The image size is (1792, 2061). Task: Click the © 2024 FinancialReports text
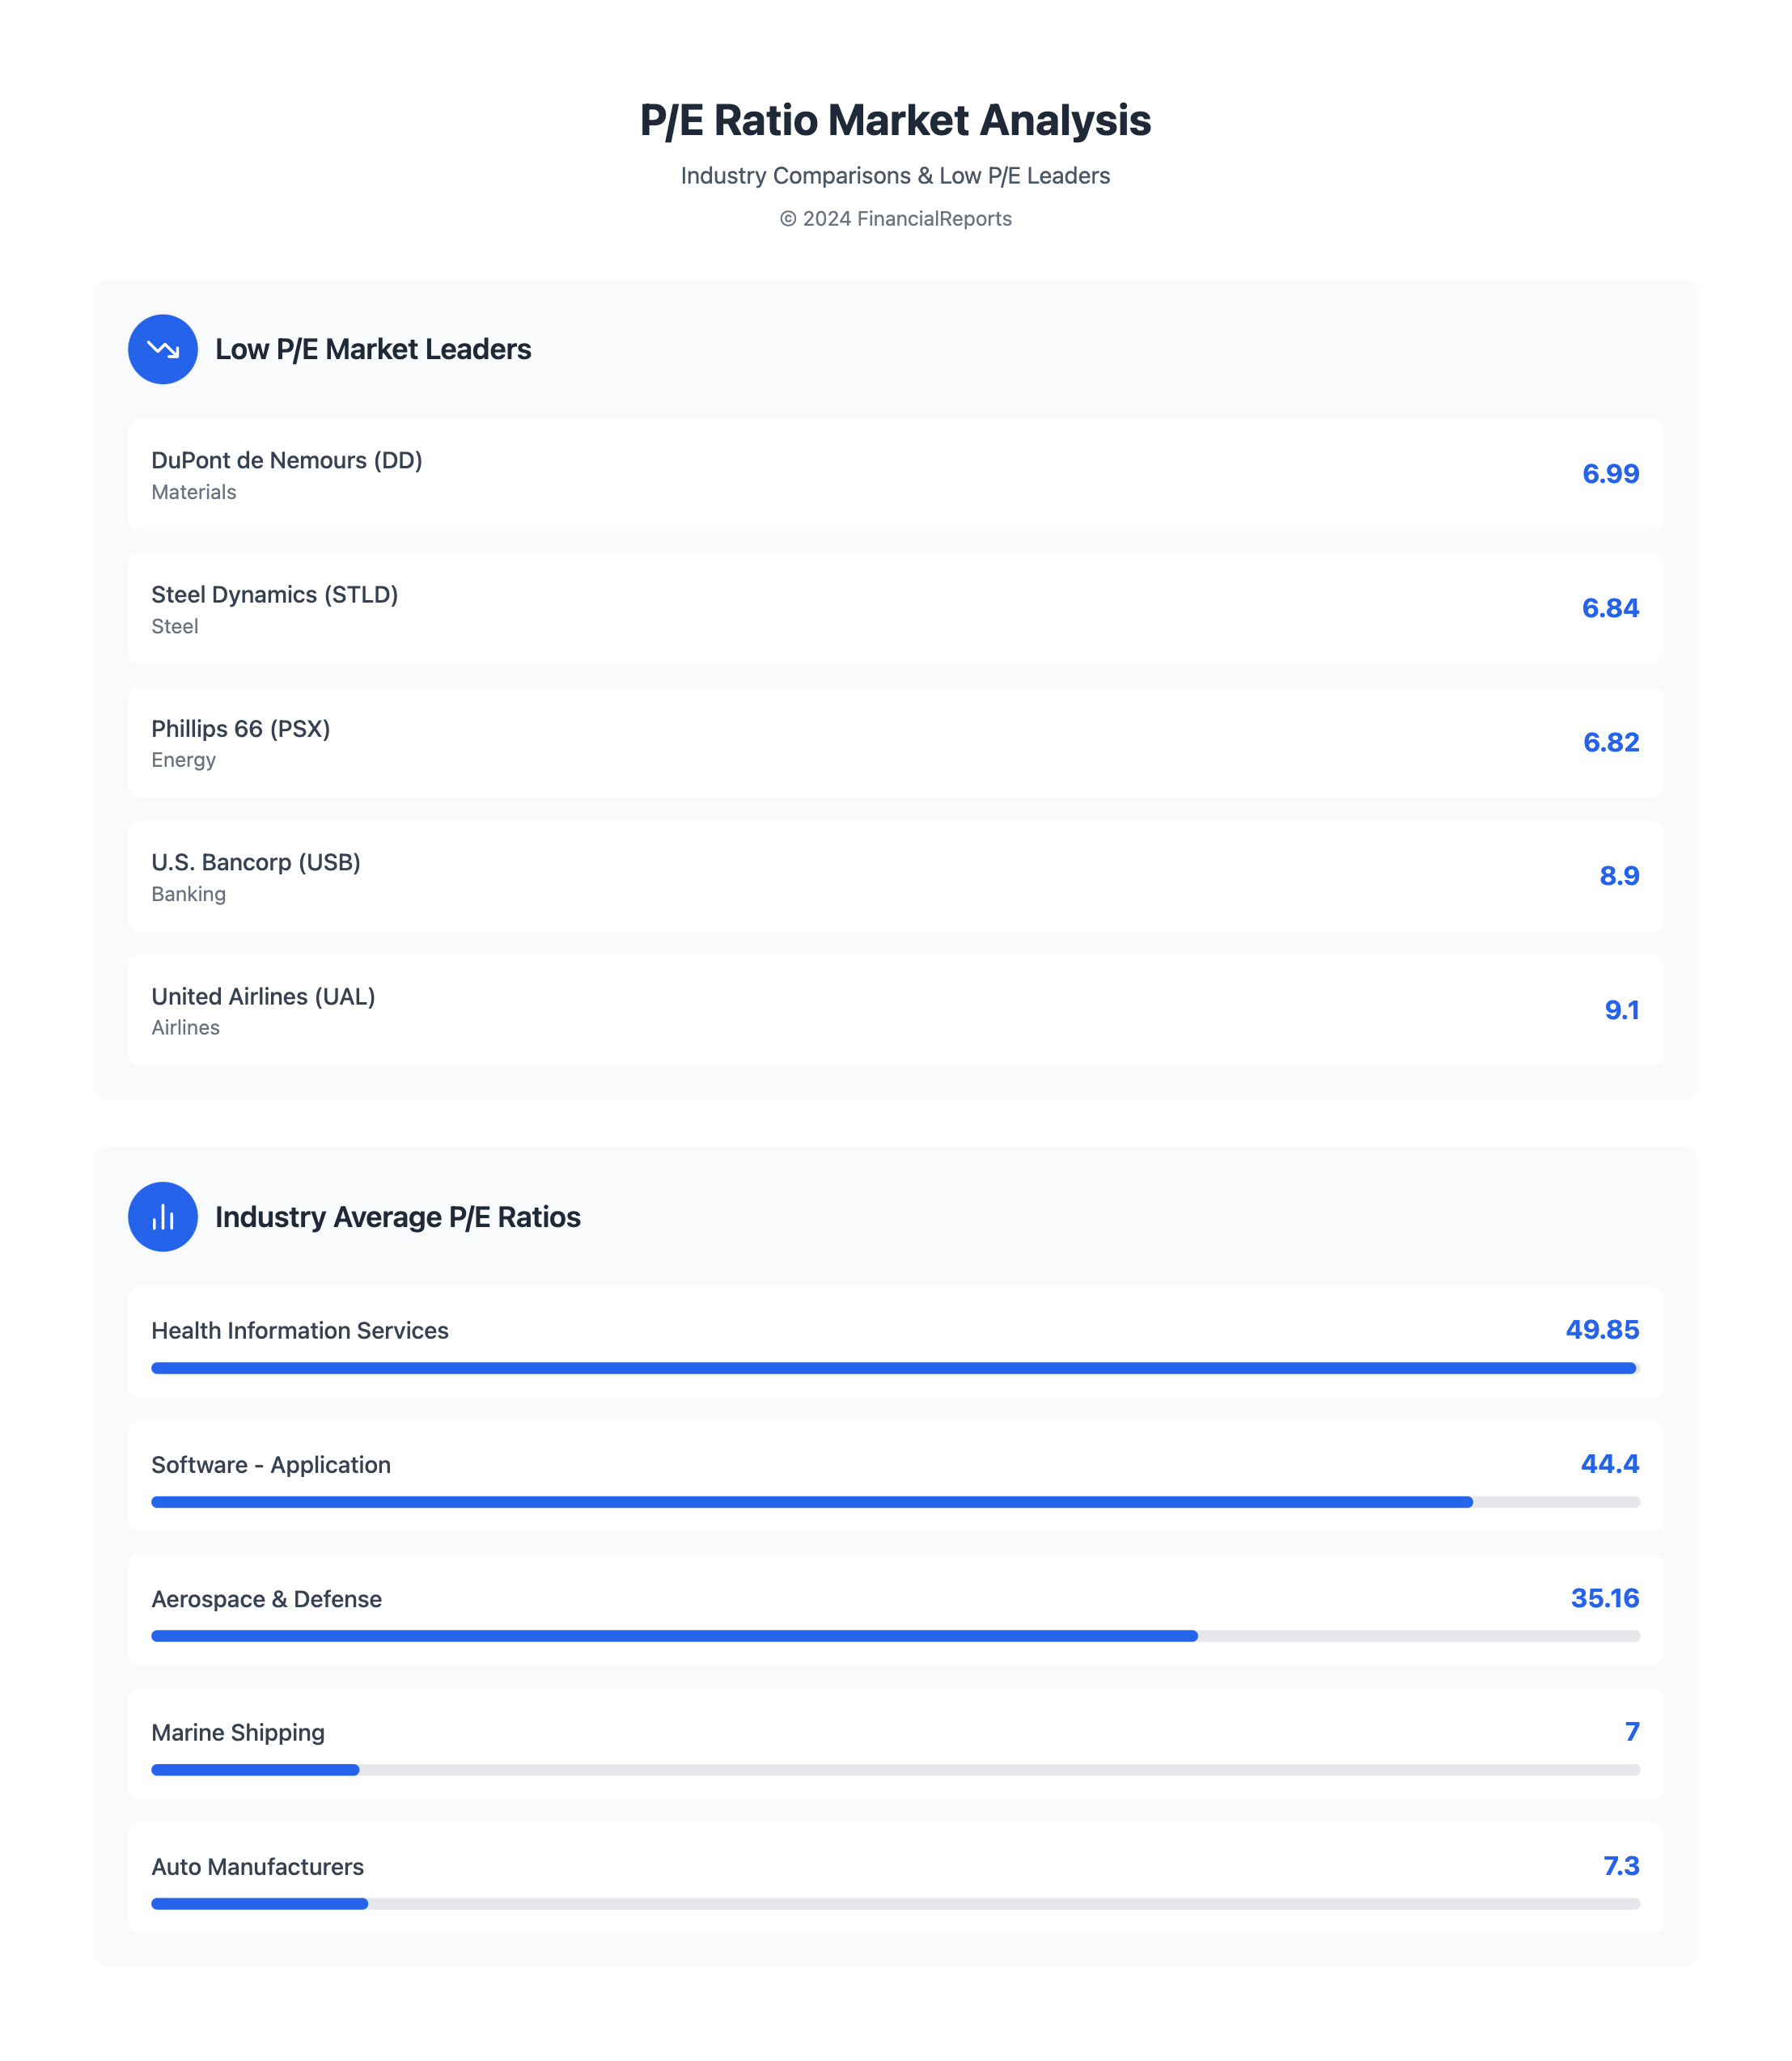click(x=895, y=219)
